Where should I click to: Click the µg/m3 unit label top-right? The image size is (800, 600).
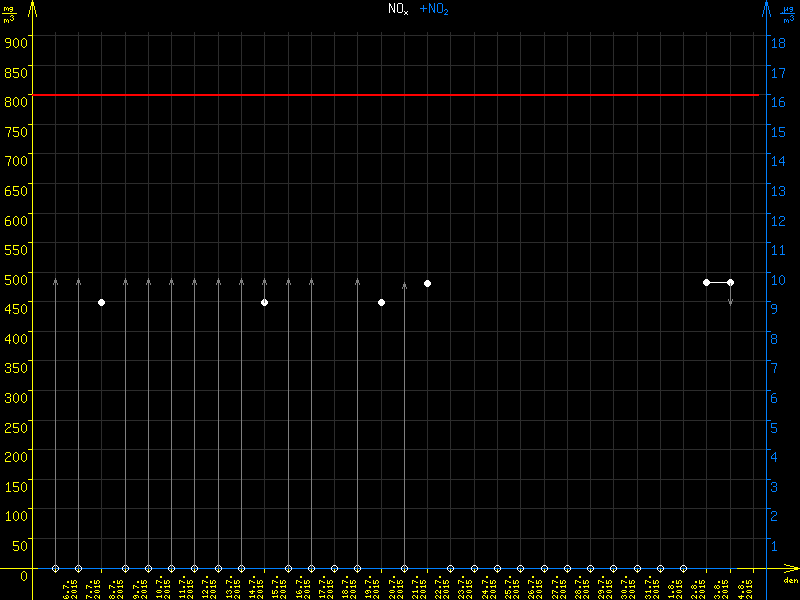point(789,14)
